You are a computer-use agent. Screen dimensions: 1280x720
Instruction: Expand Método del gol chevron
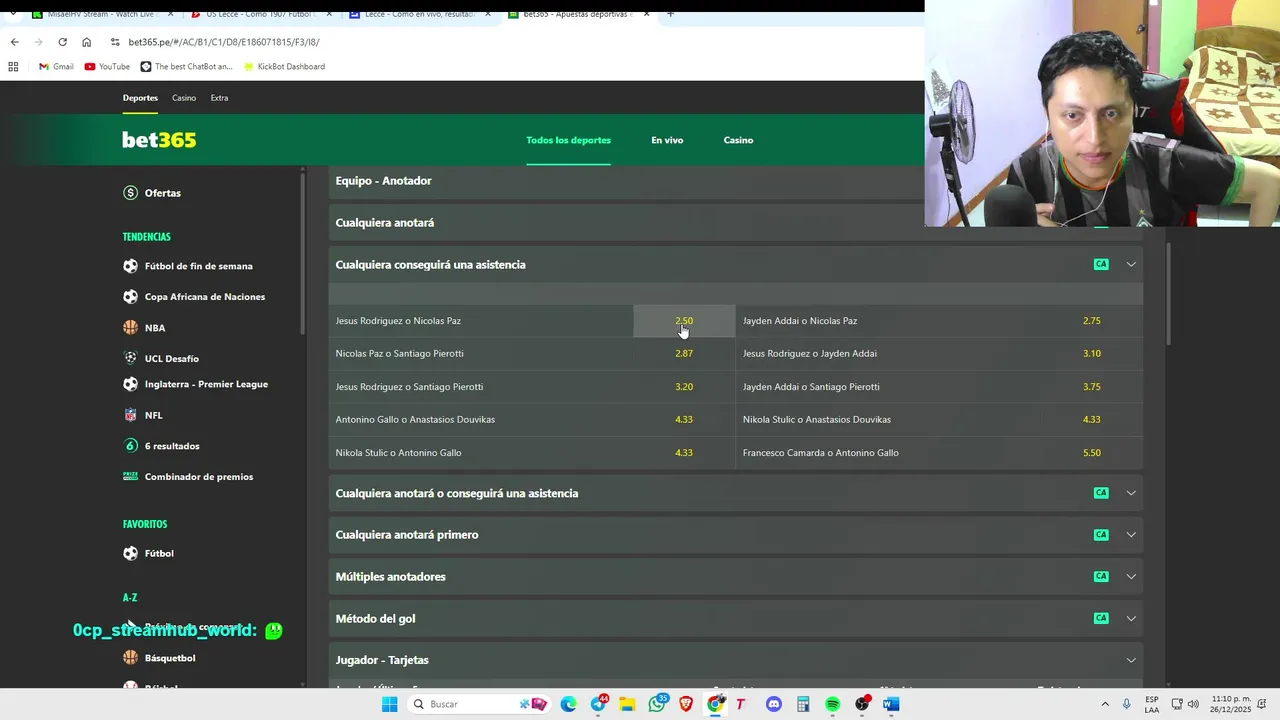click(x=1131, y=618)
